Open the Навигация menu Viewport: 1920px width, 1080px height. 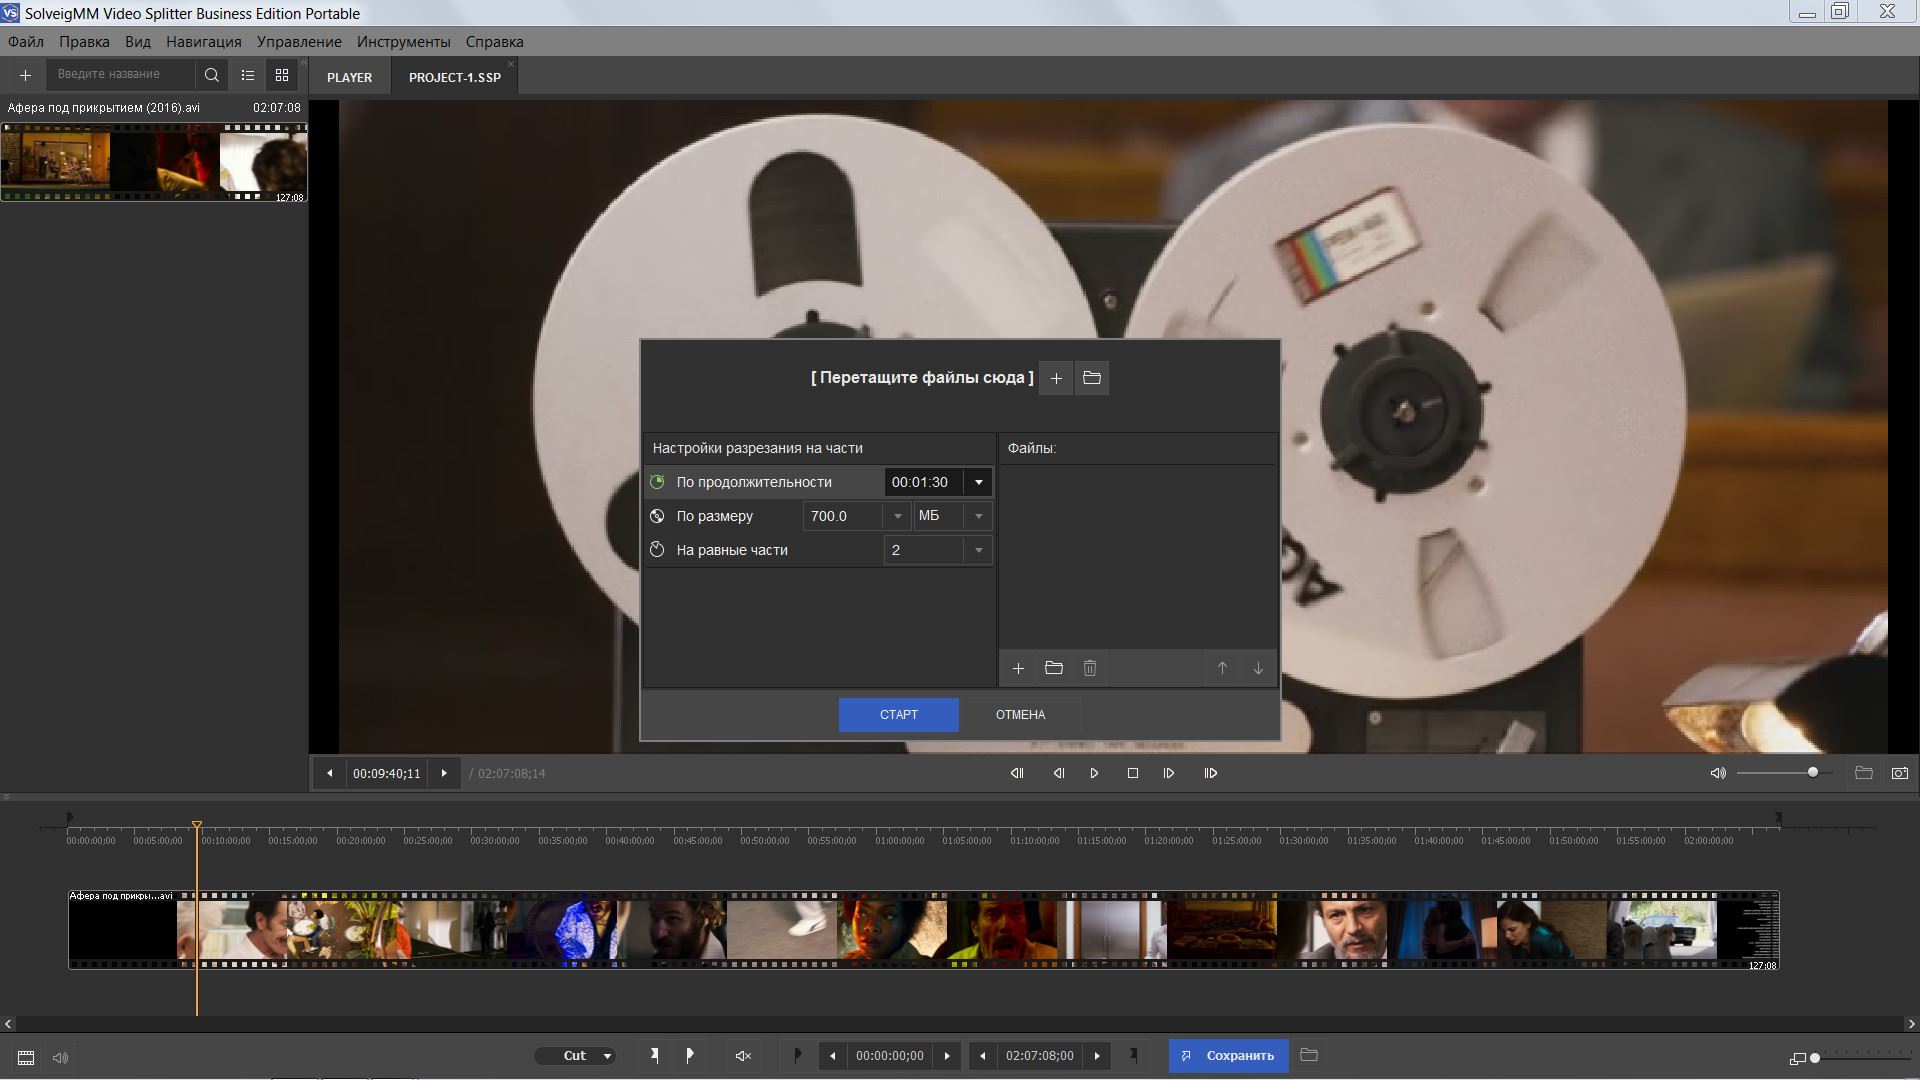click(204, 42)
